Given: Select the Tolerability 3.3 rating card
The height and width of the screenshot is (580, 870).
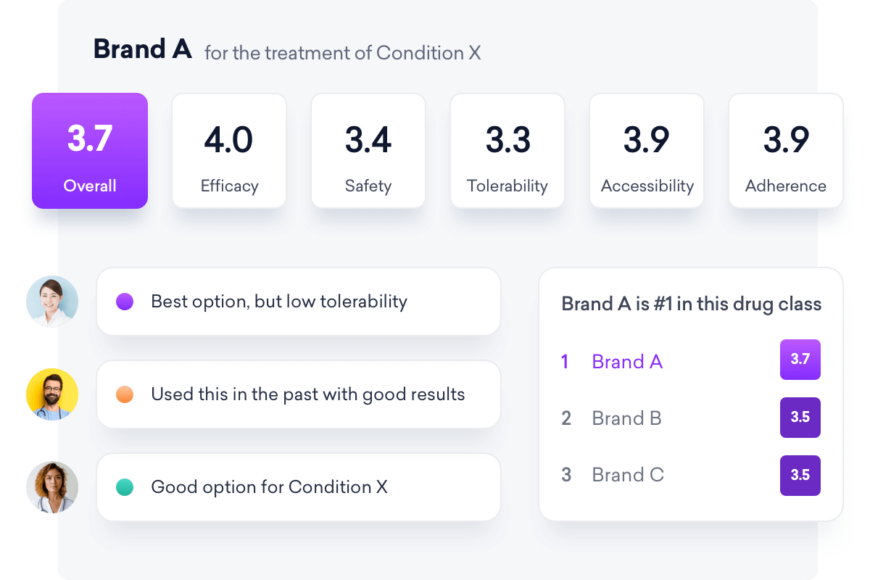Looking at the screenshot, I should [x=507, y=151].
